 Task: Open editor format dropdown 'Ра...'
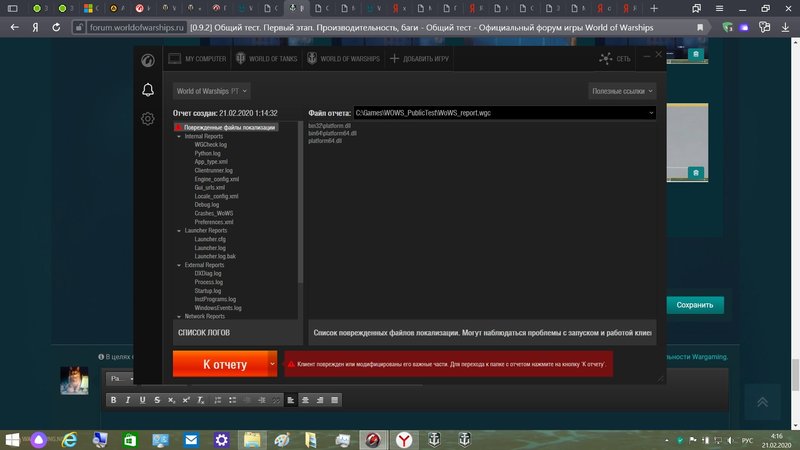[121, 379]
